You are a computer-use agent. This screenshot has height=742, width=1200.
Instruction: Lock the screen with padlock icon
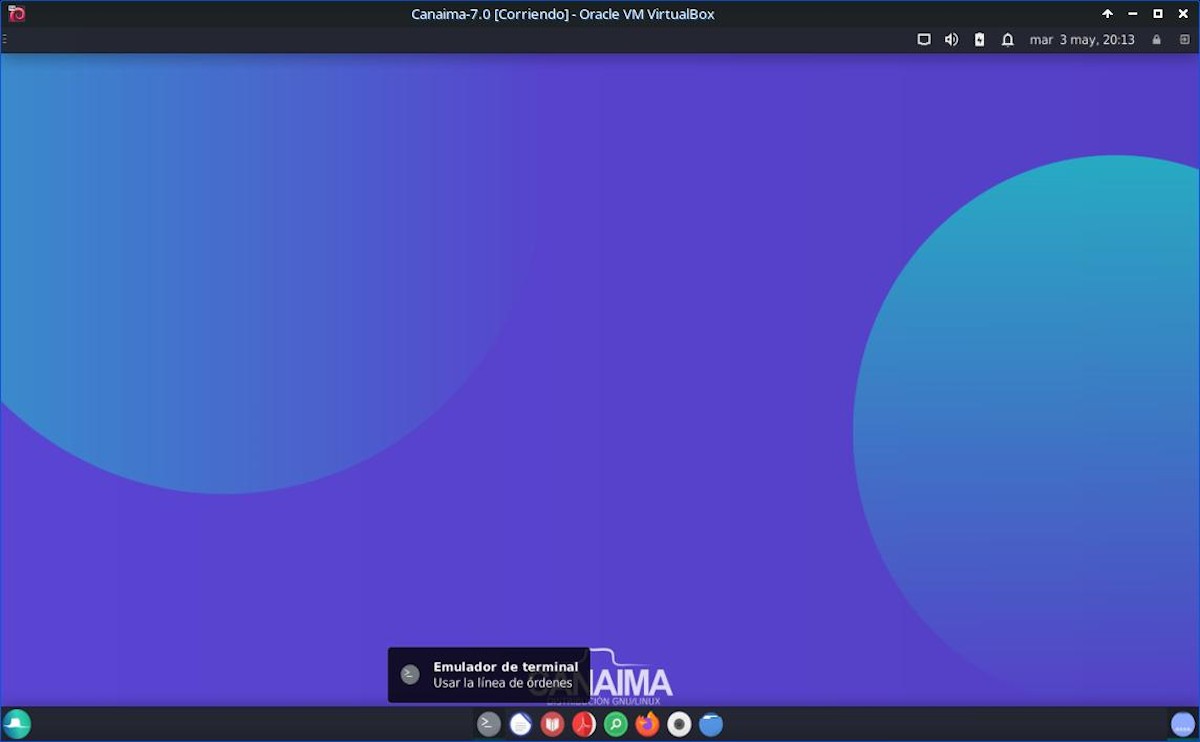click(1157, 40)
